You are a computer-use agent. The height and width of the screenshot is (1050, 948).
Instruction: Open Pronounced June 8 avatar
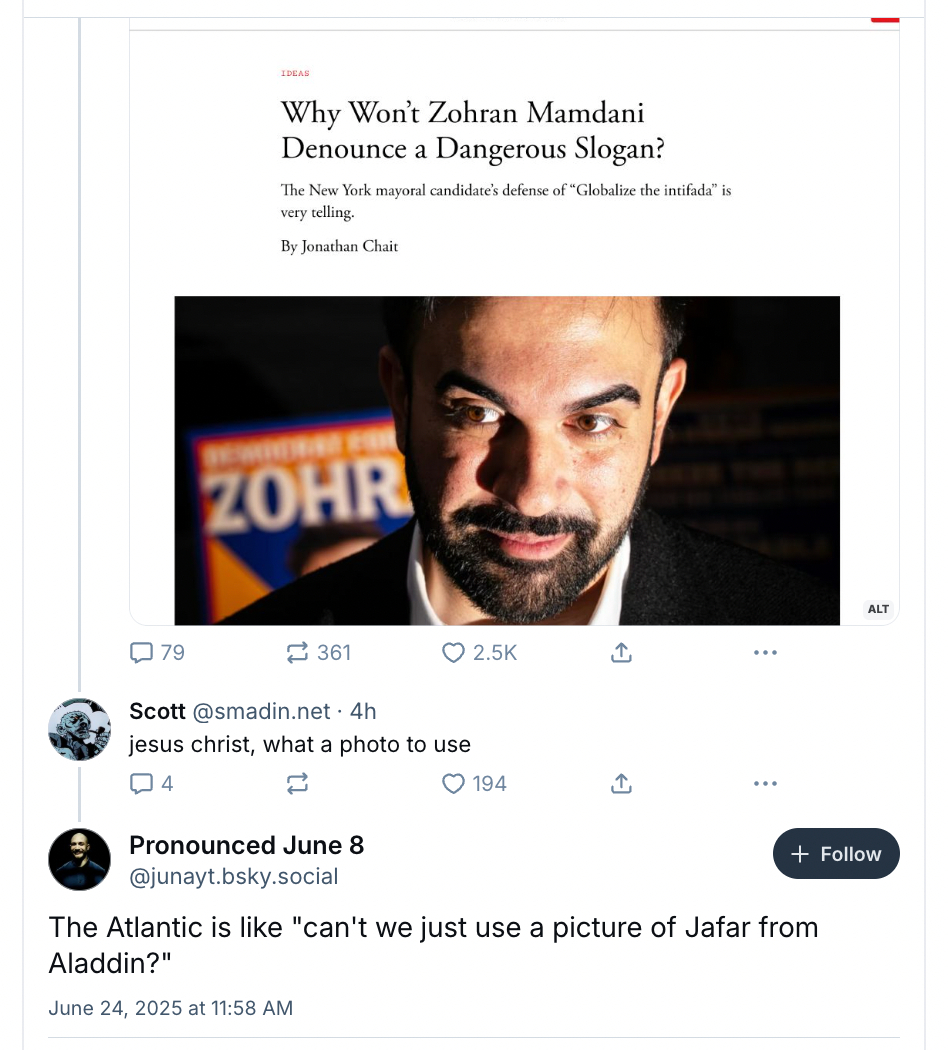(79, 859)
